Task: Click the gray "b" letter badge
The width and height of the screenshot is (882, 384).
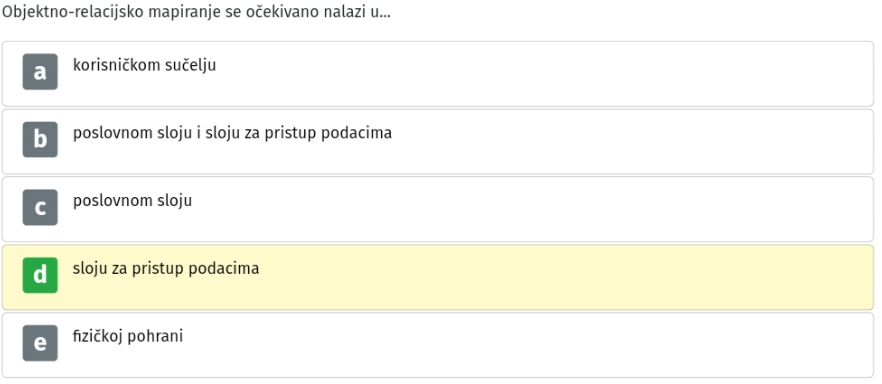Action: pyautogui.click(x=40, y=139)
